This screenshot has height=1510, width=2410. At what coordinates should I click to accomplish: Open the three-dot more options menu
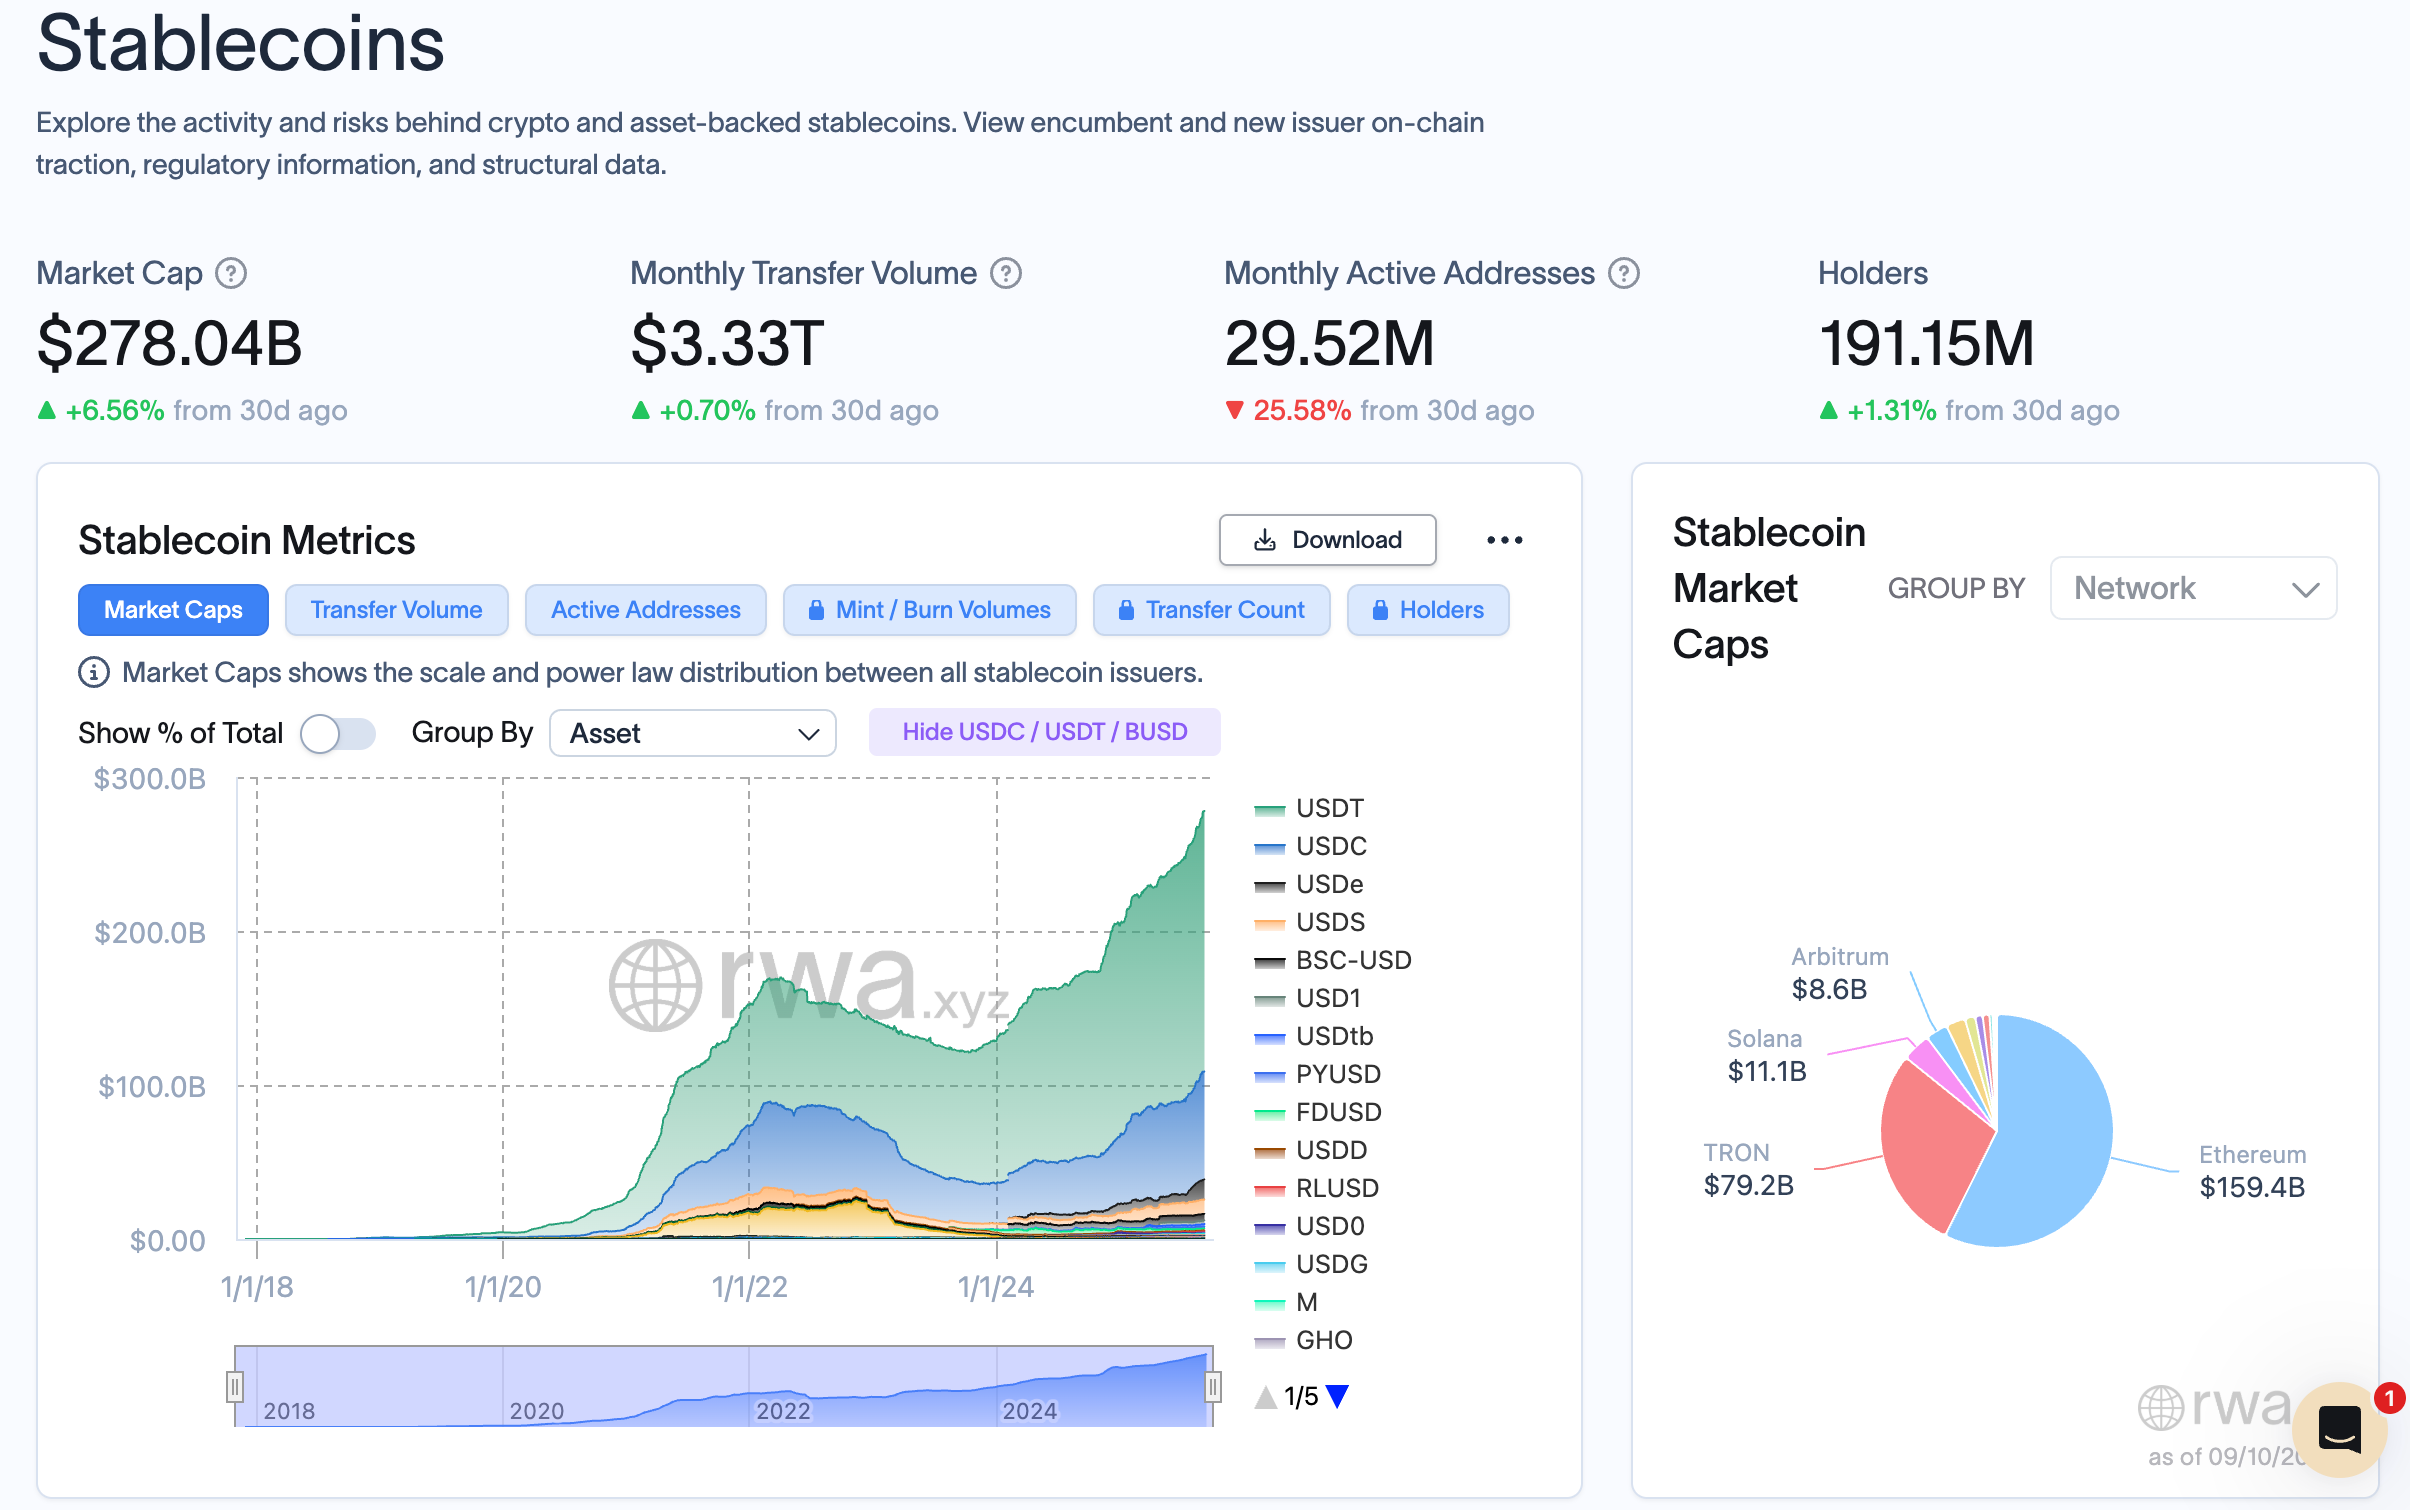[x=1503, y=540]
